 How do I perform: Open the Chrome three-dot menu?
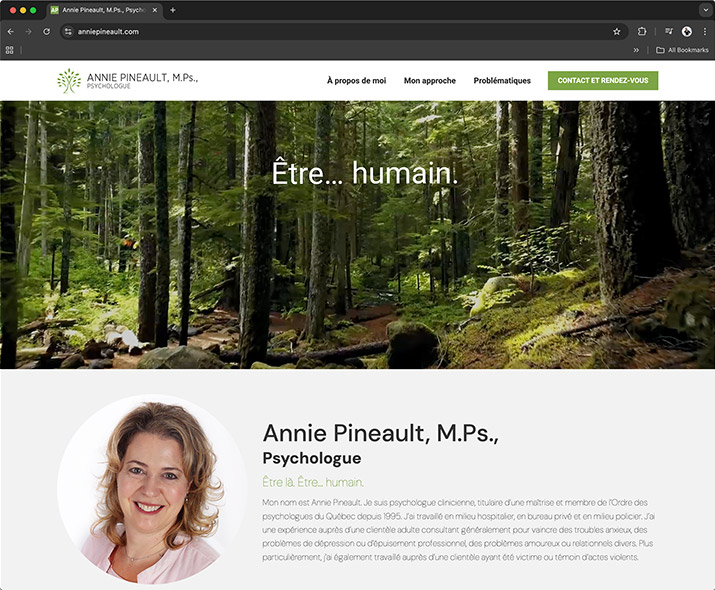[x=705, y=31]
